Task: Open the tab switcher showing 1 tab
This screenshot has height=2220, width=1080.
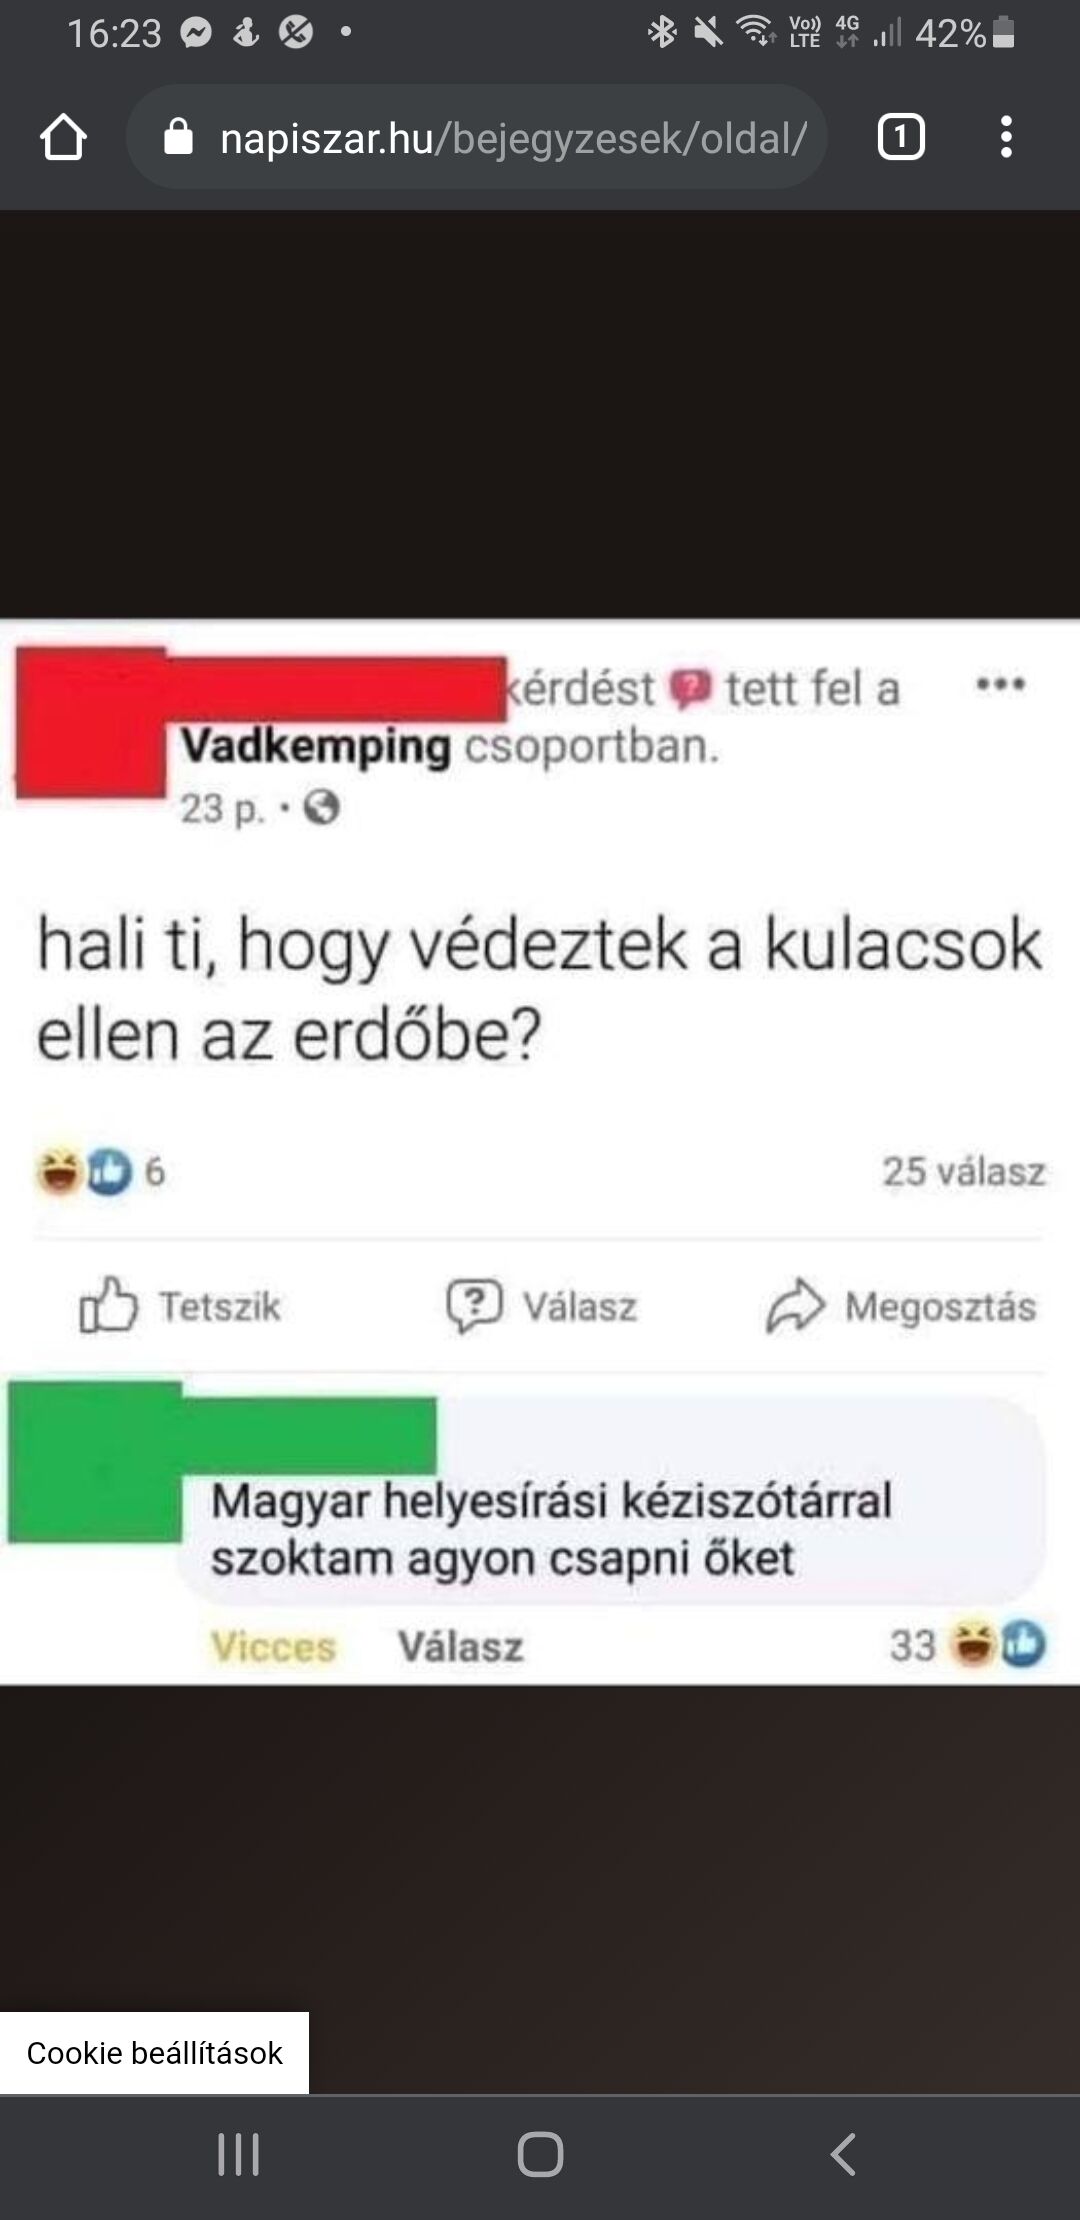Action: pyautogui.click(x=901, y=137)
